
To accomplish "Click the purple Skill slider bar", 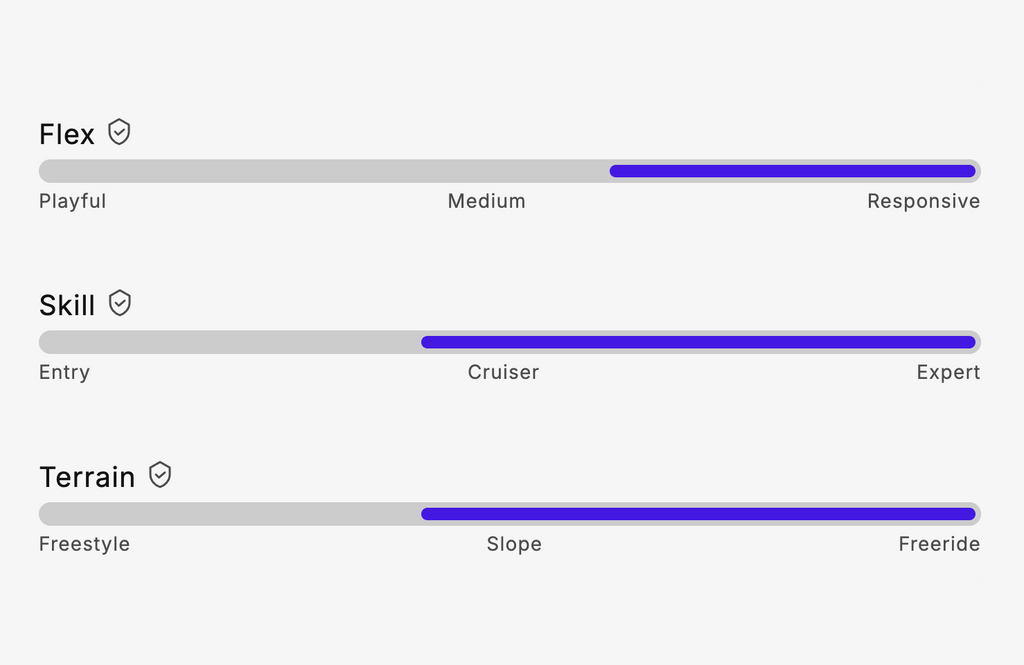I will pos(698,342).
